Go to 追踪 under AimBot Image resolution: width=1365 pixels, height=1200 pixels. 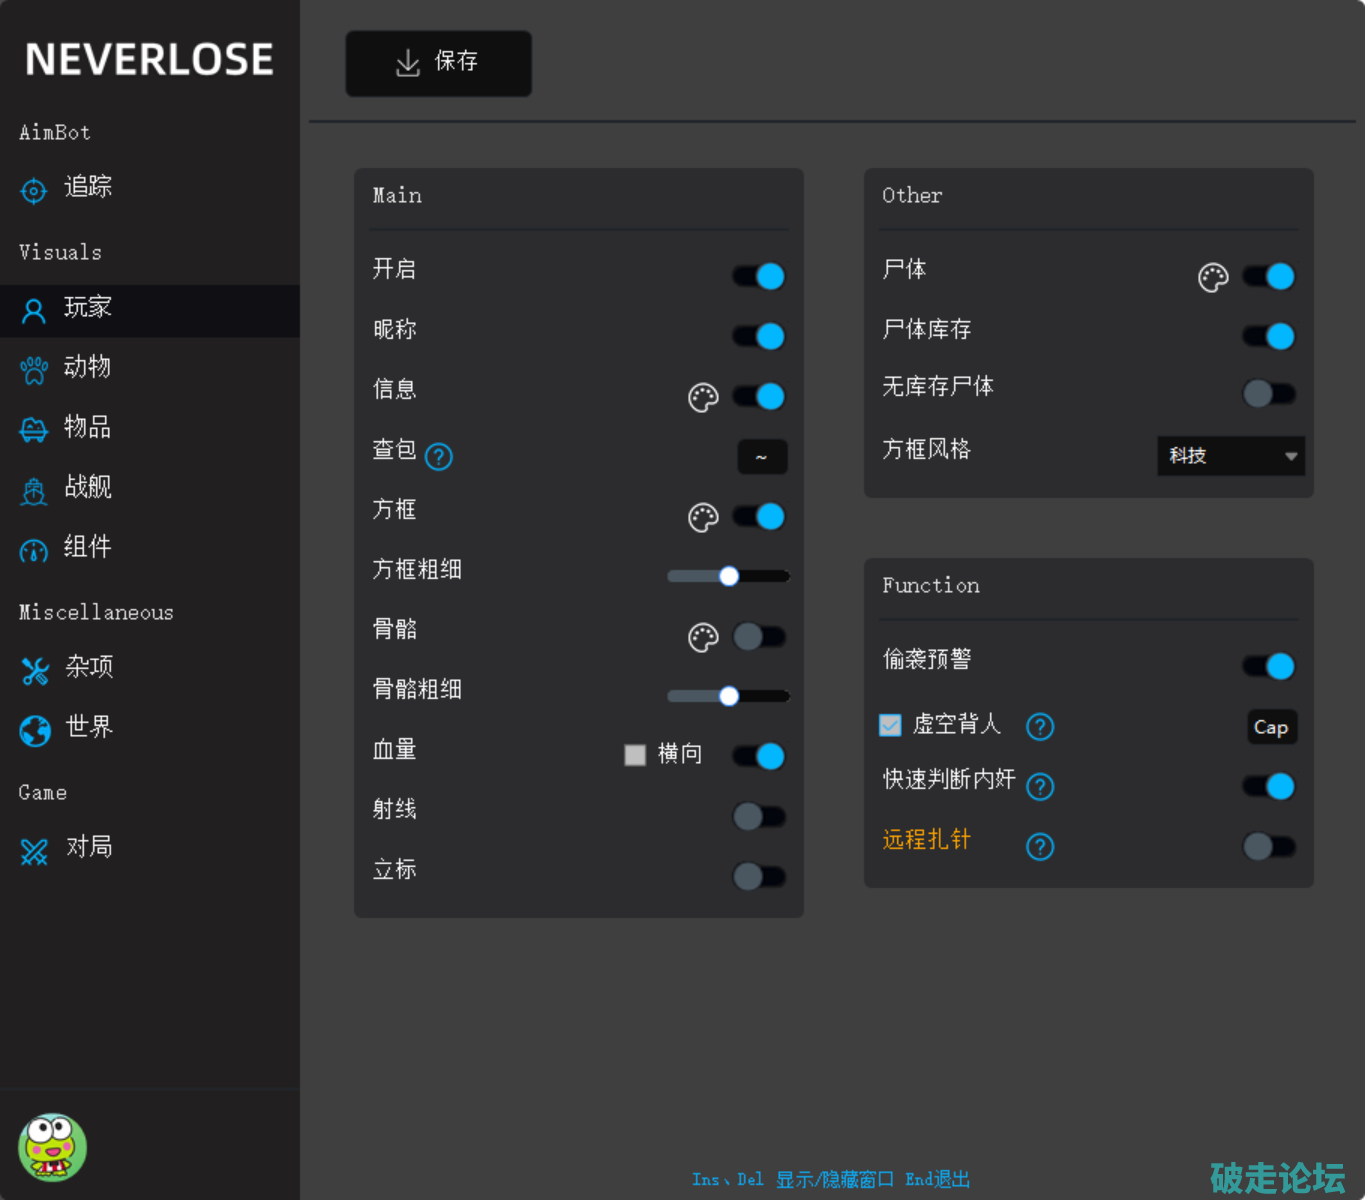(x=87, y=188)
